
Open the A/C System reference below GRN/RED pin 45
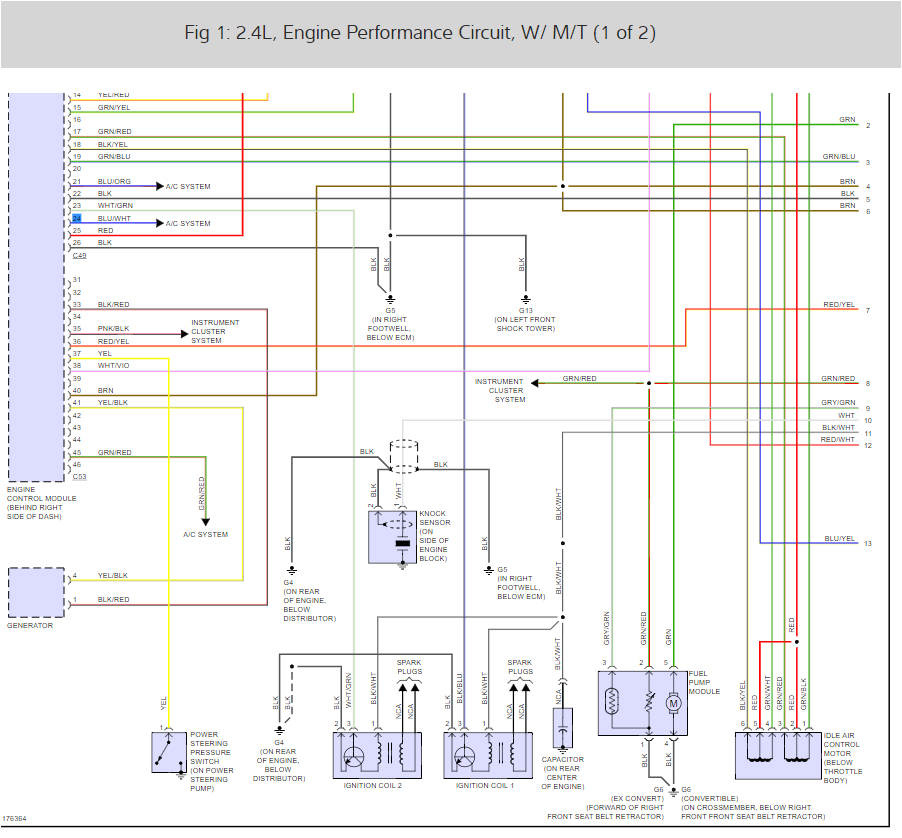pyautogui.click(x=205, y=535)
